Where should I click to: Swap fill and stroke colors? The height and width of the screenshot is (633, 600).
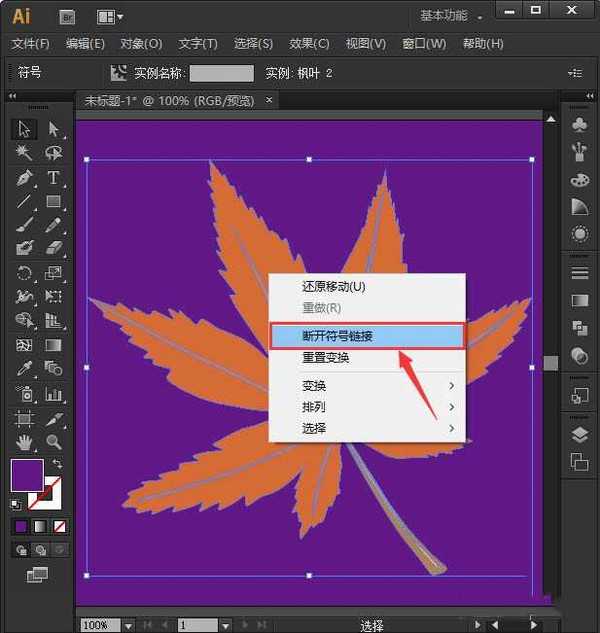pyautogui.click(x=57, y=465)
